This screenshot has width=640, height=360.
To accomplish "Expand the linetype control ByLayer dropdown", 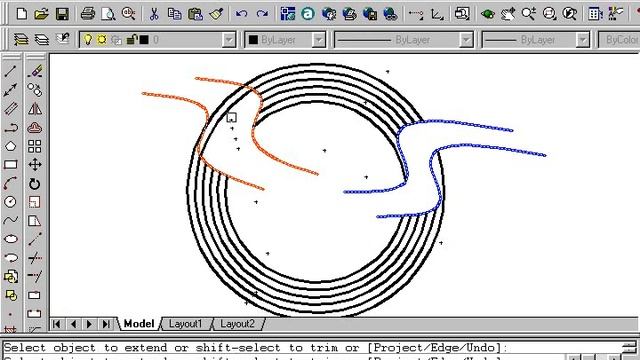I will click(x=466, y=40).
